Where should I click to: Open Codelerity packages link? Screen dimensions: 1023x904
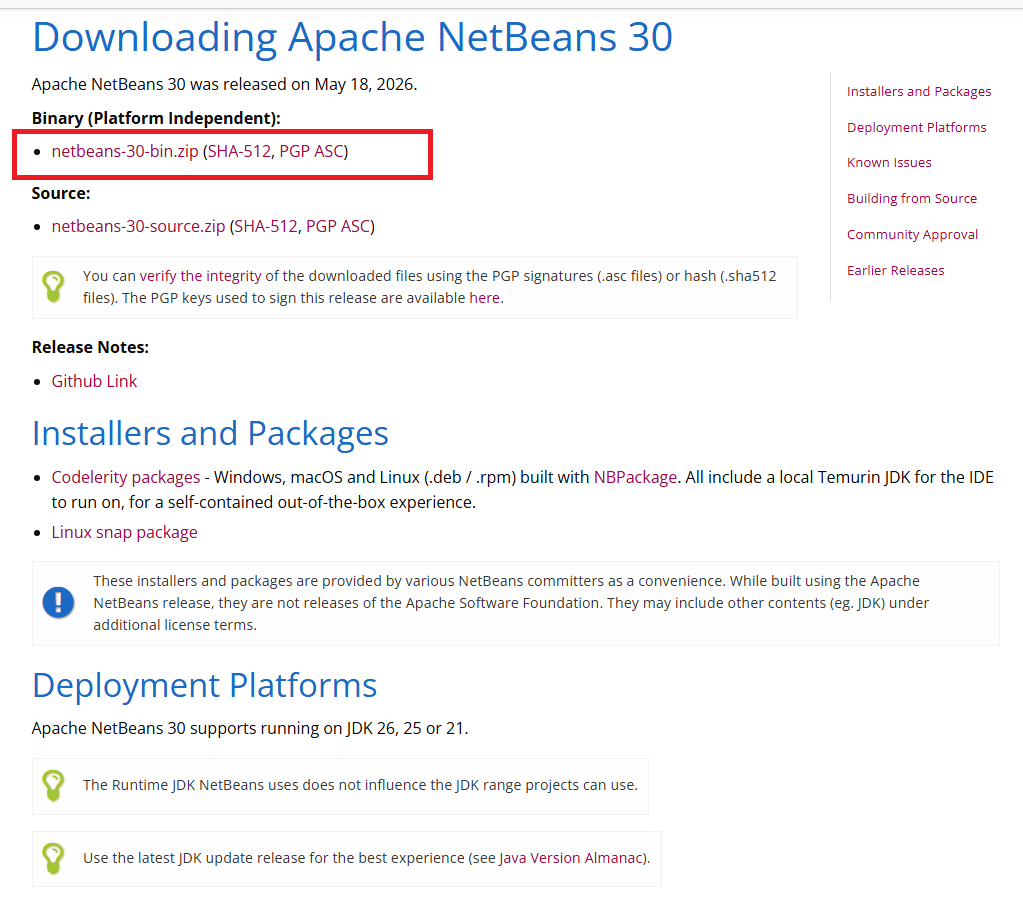126,477
